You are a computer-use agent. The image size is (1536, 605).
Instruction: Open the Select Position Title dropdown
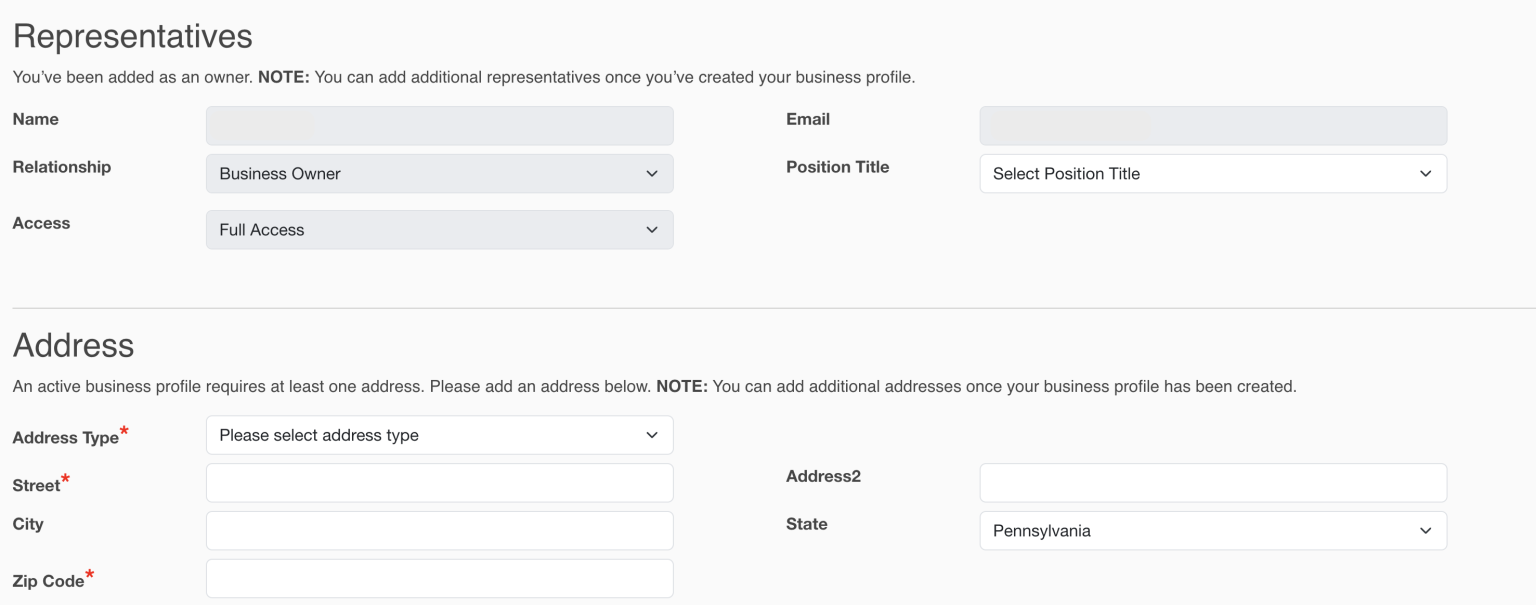click(1213, 173)
